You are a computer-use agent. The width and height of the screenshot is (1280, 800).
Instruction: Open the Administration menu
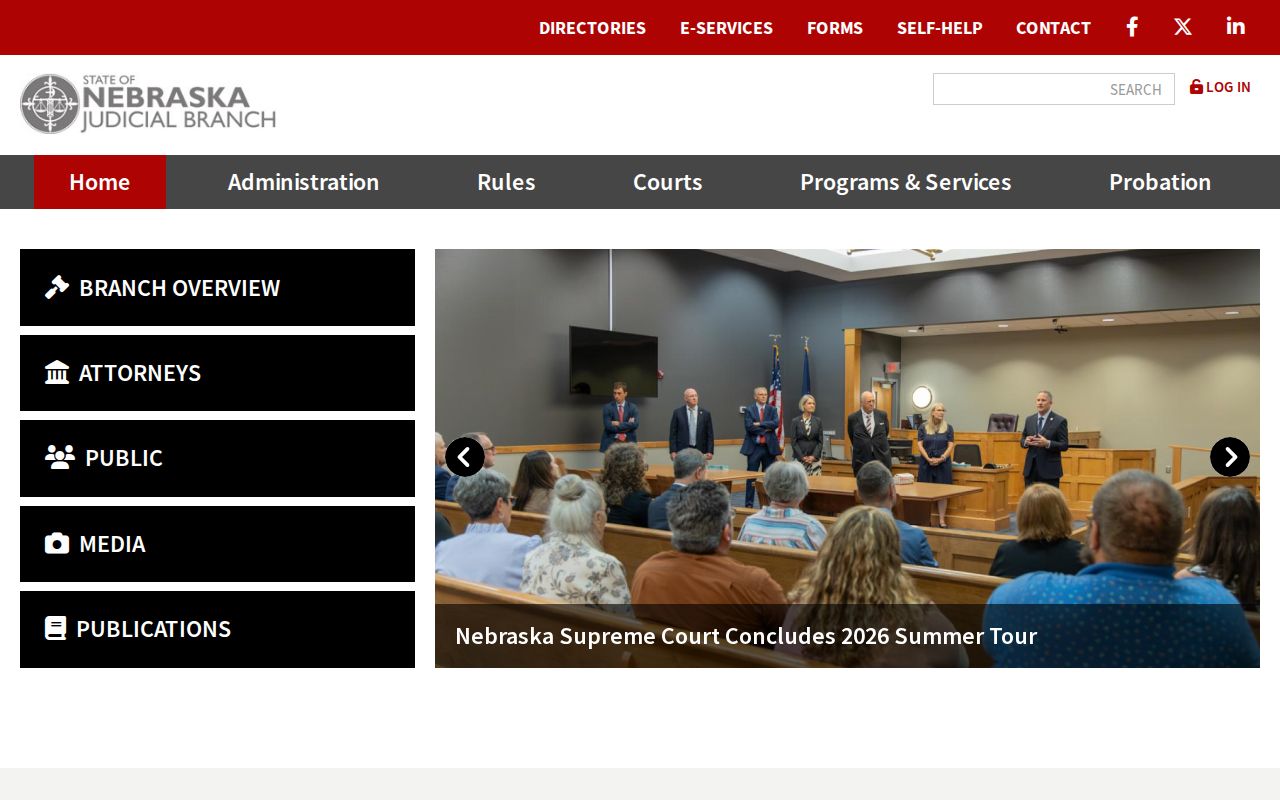tap(303, 182)
